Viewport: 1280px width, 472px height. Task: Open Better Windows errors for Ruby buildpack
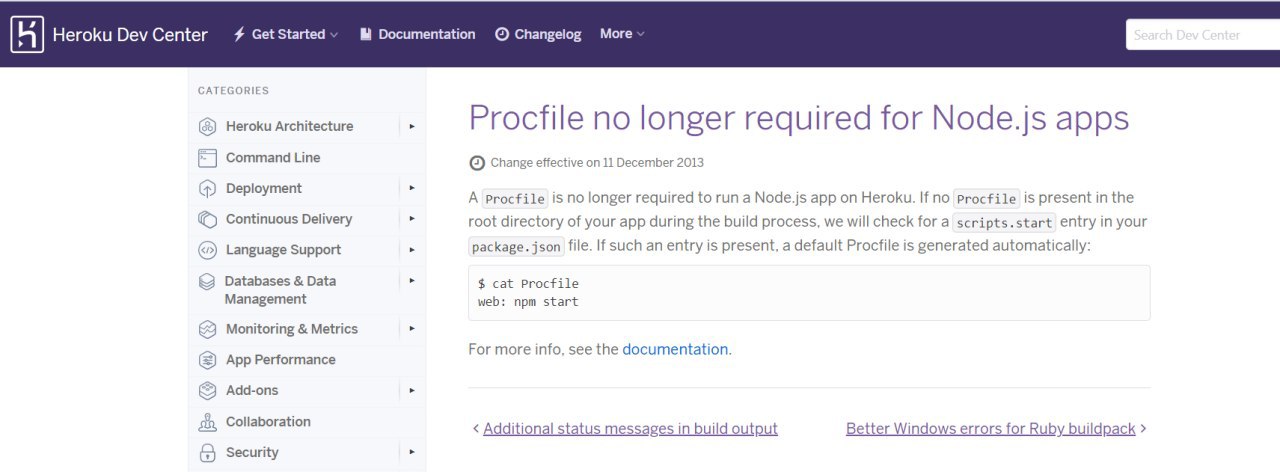click(x=990, y=428)
